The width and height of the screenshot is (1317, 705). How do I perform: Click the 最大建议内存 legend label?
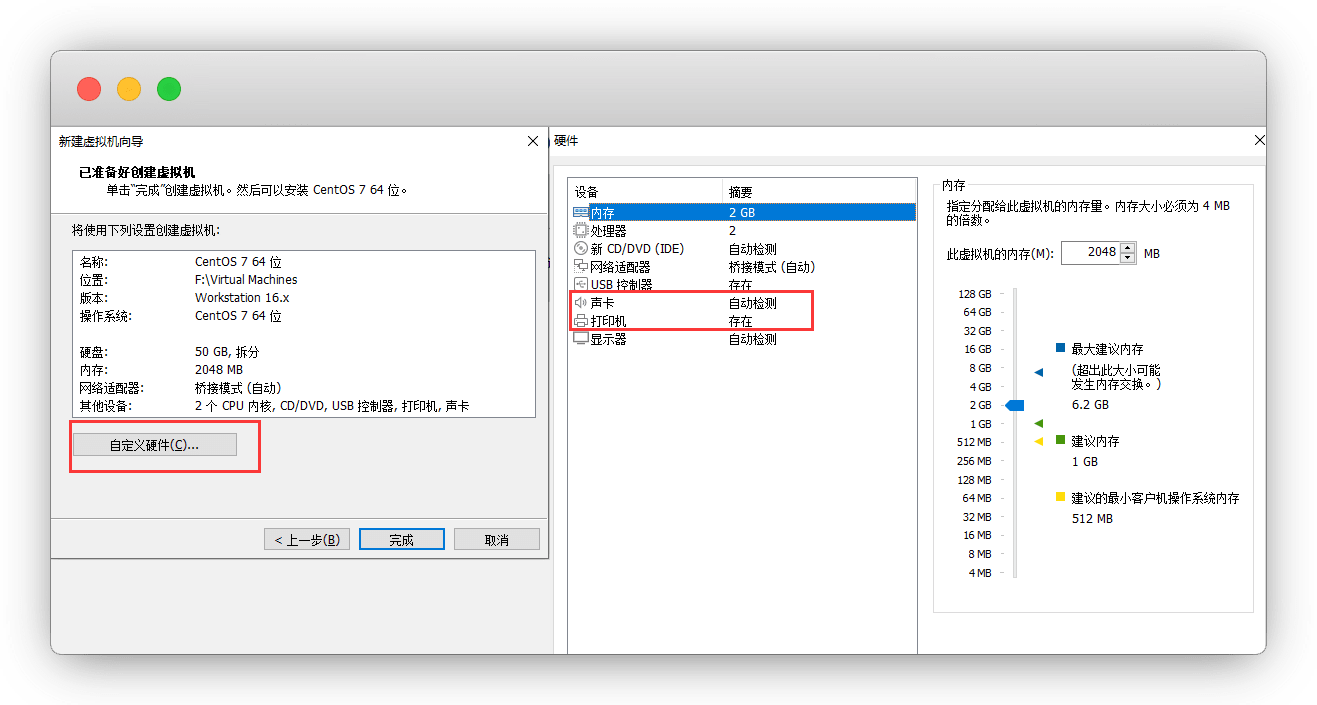(1107, 349)
